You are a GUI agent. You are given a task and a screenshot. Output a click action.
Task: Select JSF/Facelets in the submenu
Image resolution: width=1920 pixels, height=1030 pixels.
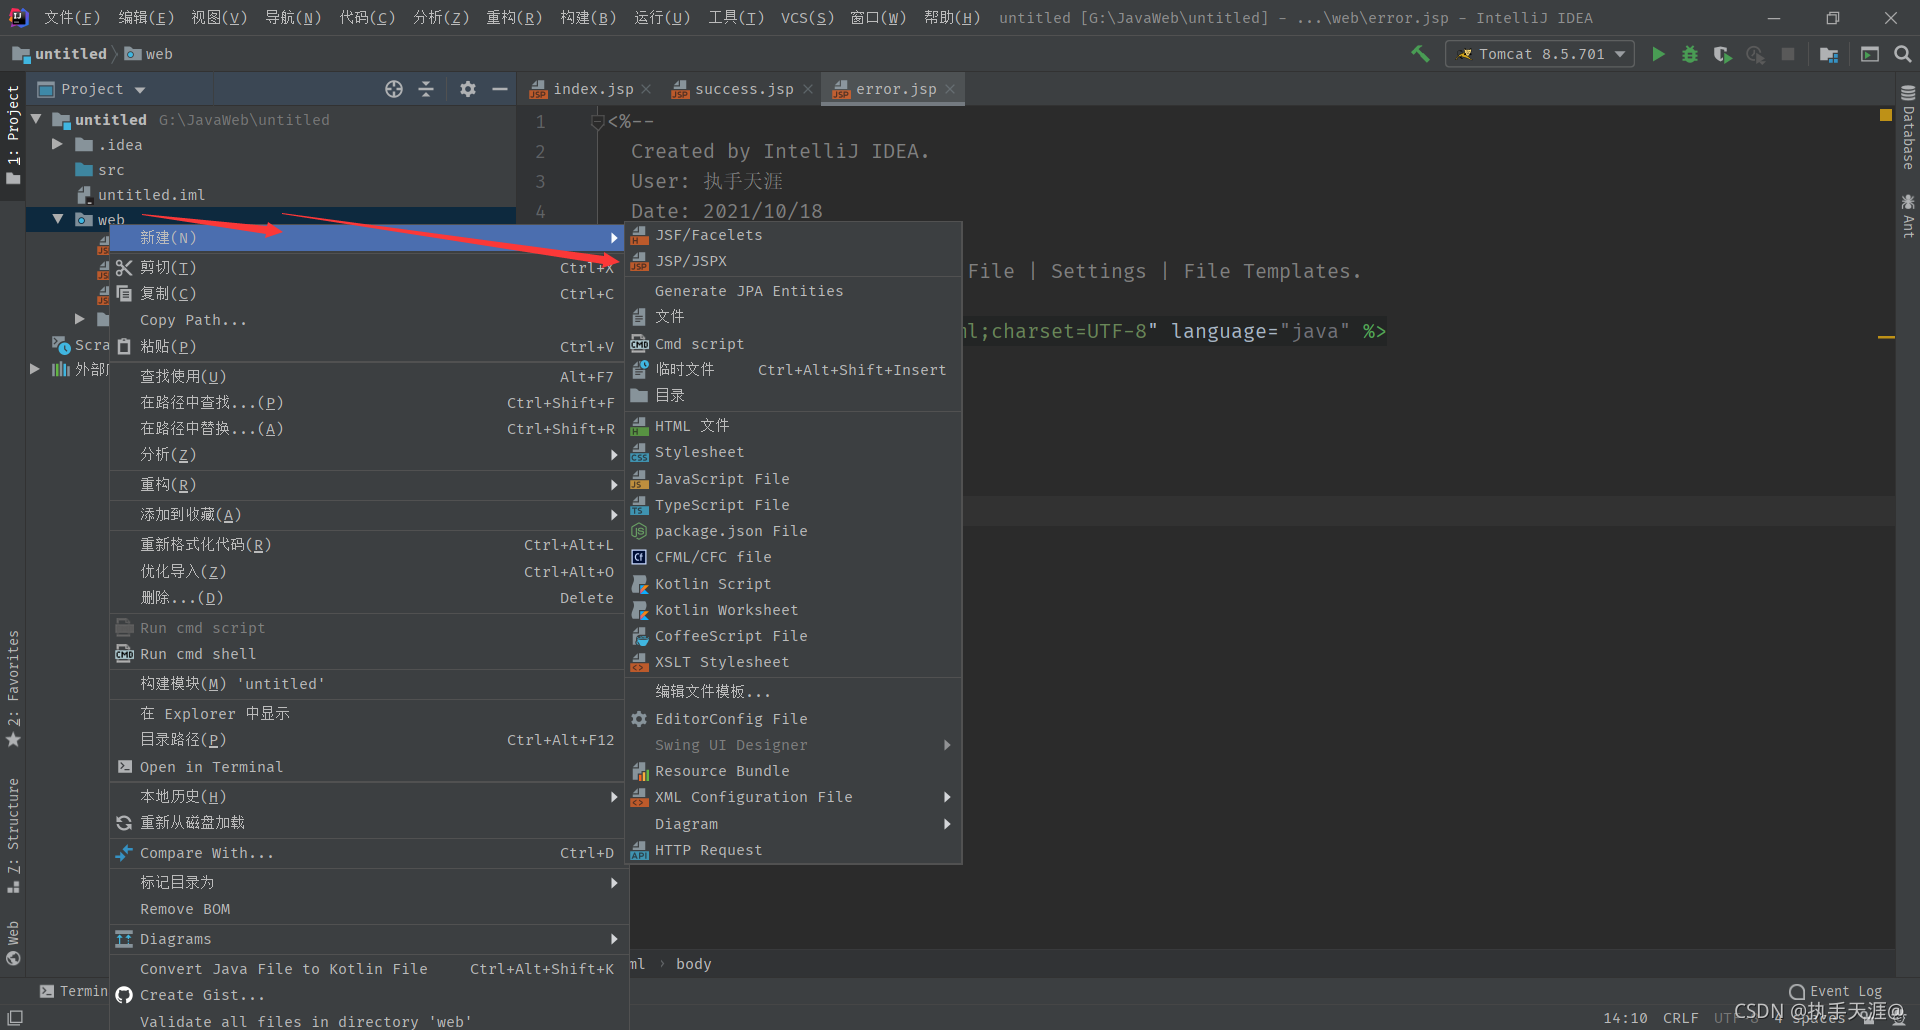coord(793,235)
